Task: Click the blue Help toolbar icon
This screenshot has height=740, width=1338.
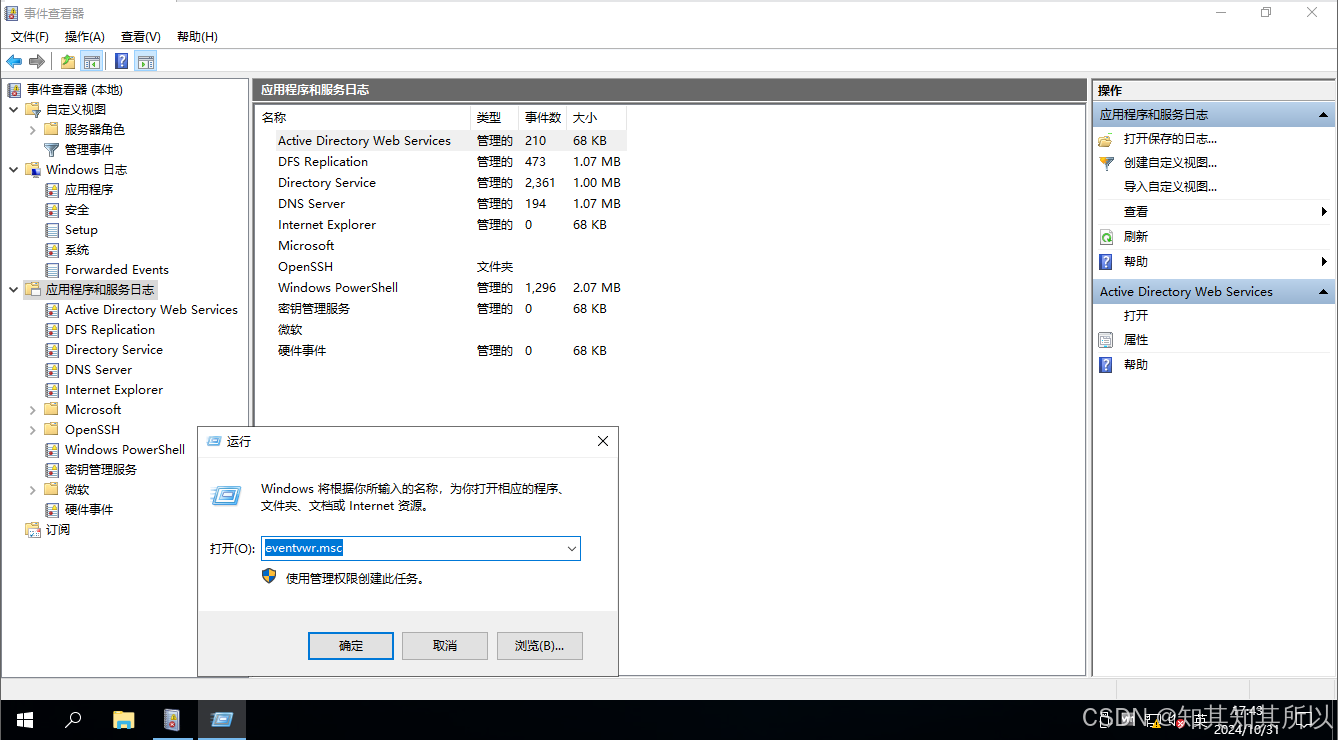Action: coord(121,61)
